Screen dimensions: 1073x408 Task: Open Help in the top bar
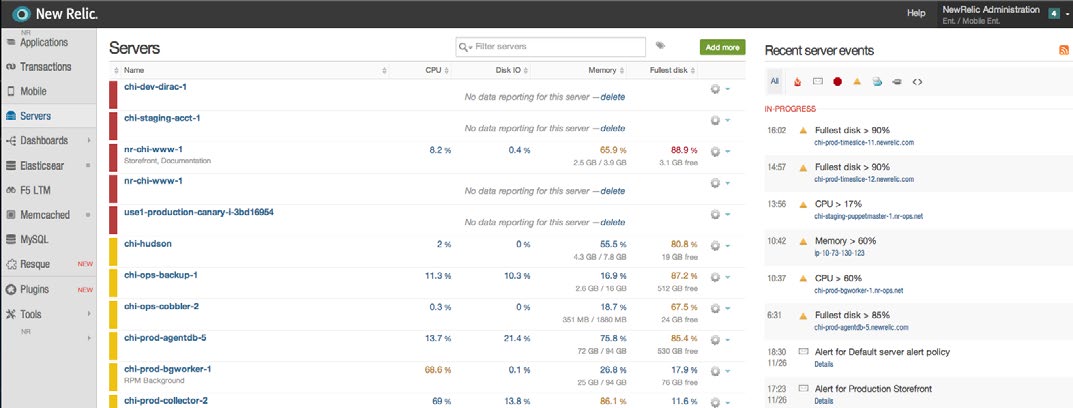(x=916, y=13)
